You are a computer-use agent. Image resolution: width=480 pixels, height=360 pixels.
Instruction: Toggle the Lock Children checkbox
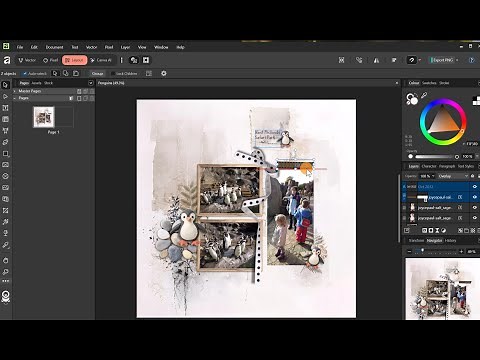click(x=113, y=73)
